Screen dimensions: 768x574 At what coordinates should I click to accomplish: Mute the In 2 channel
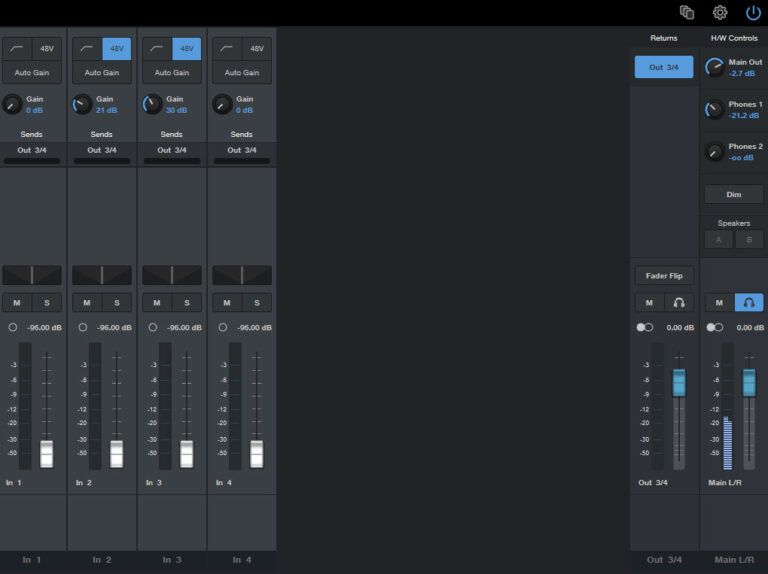point(87,303)
